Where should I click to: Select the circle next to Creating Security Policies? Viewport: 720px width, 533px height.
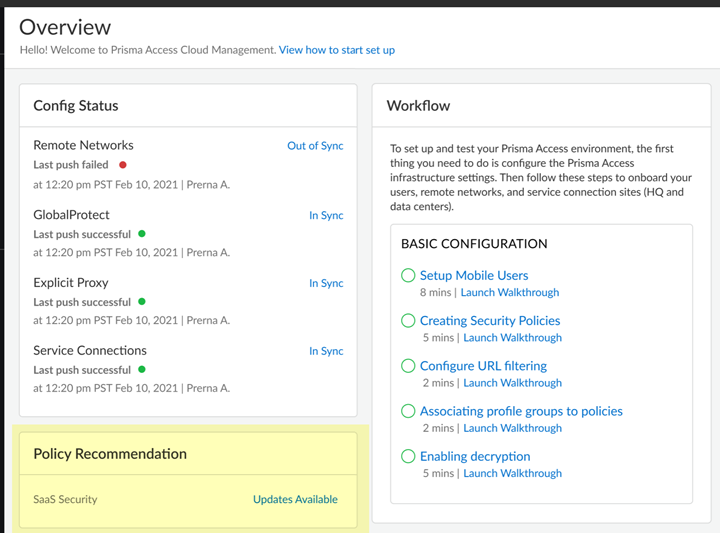[x=408, y=321]
